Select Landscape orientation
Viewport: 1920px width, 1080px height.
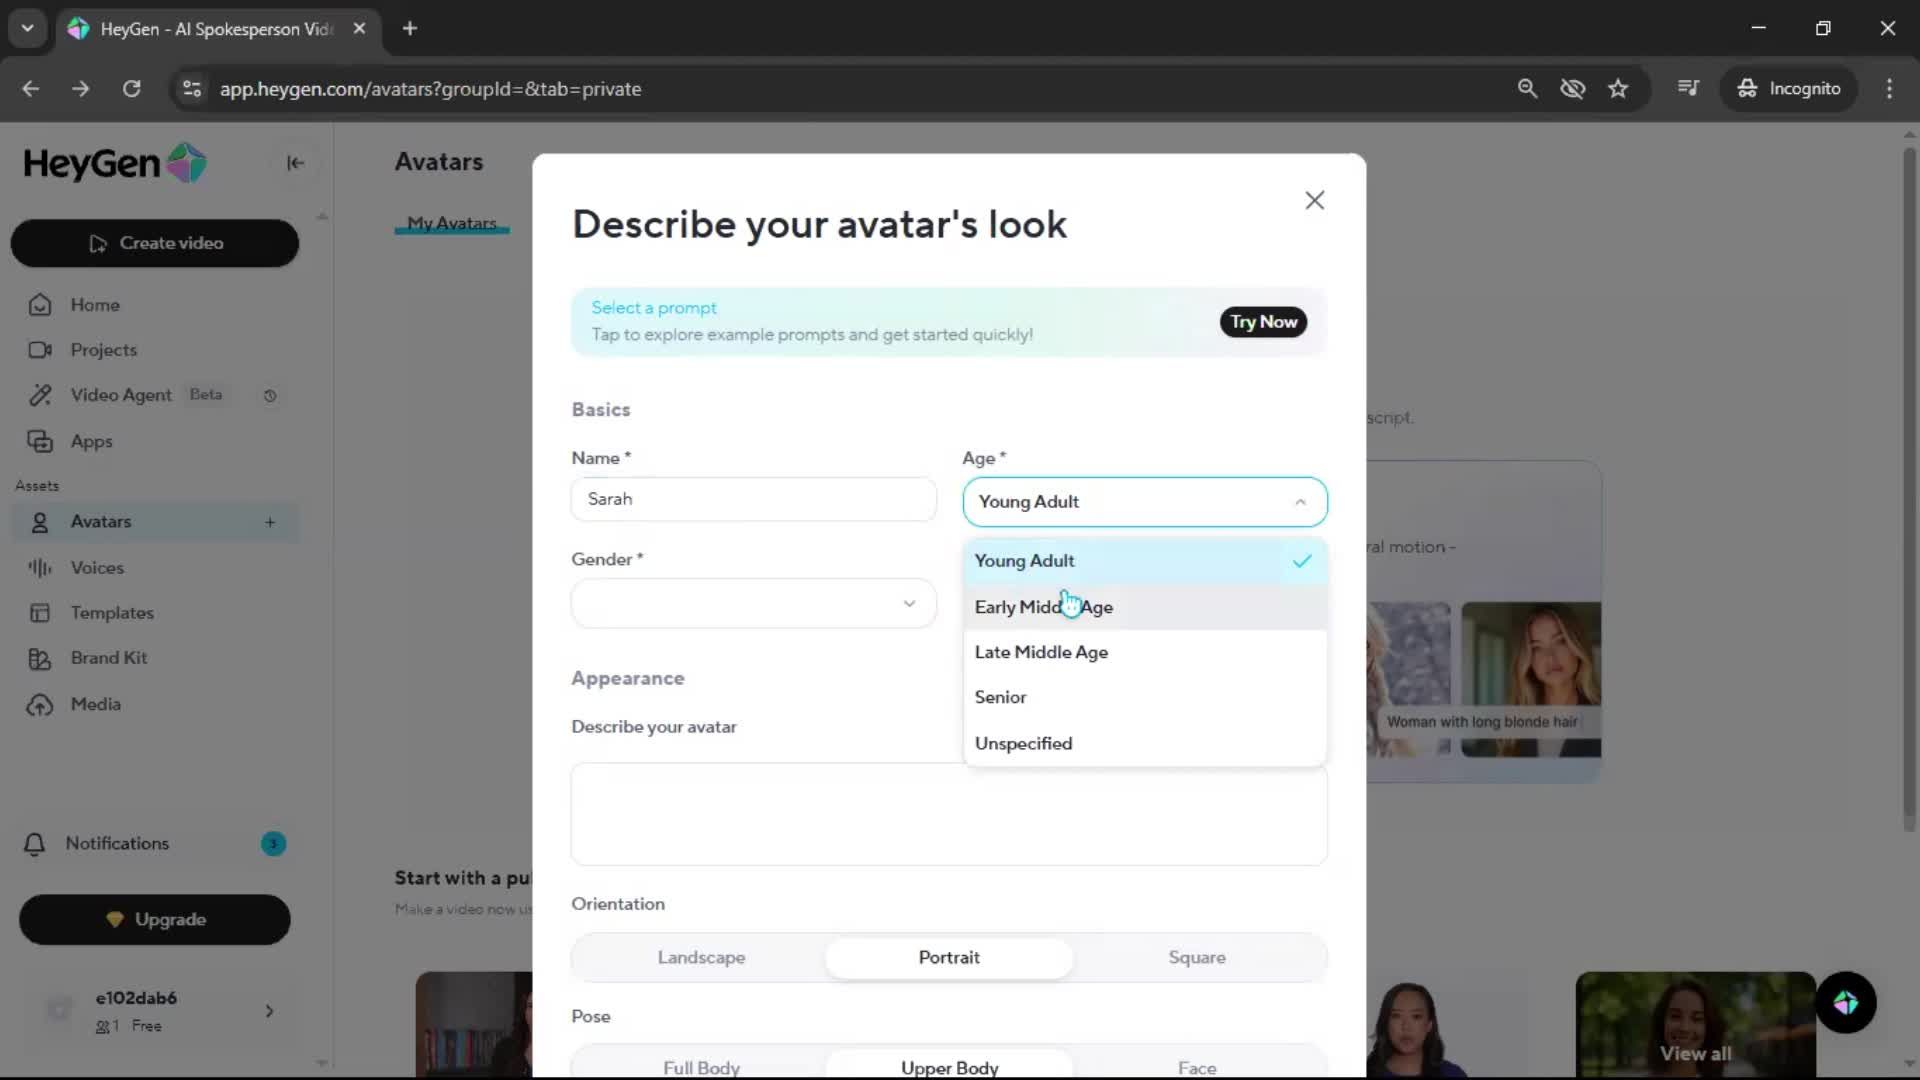coord(701,957)
